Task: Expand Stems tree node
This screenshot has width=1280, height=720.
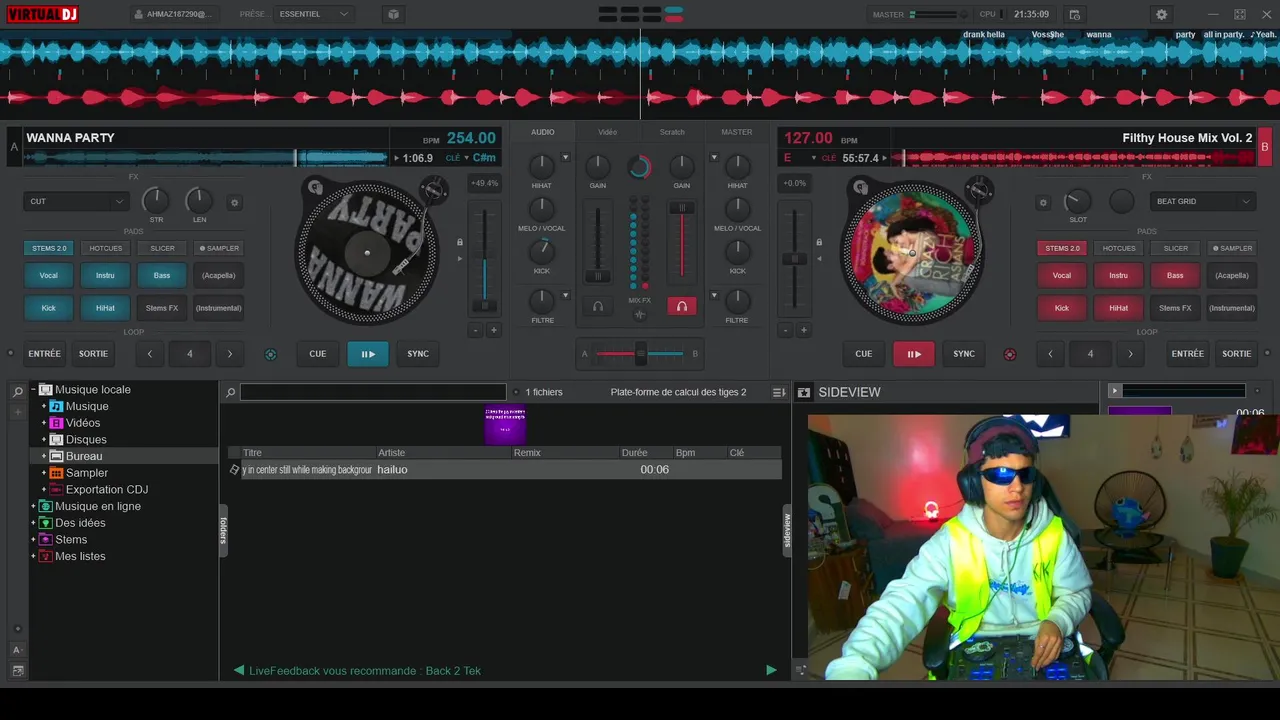Action: (33, 540)
